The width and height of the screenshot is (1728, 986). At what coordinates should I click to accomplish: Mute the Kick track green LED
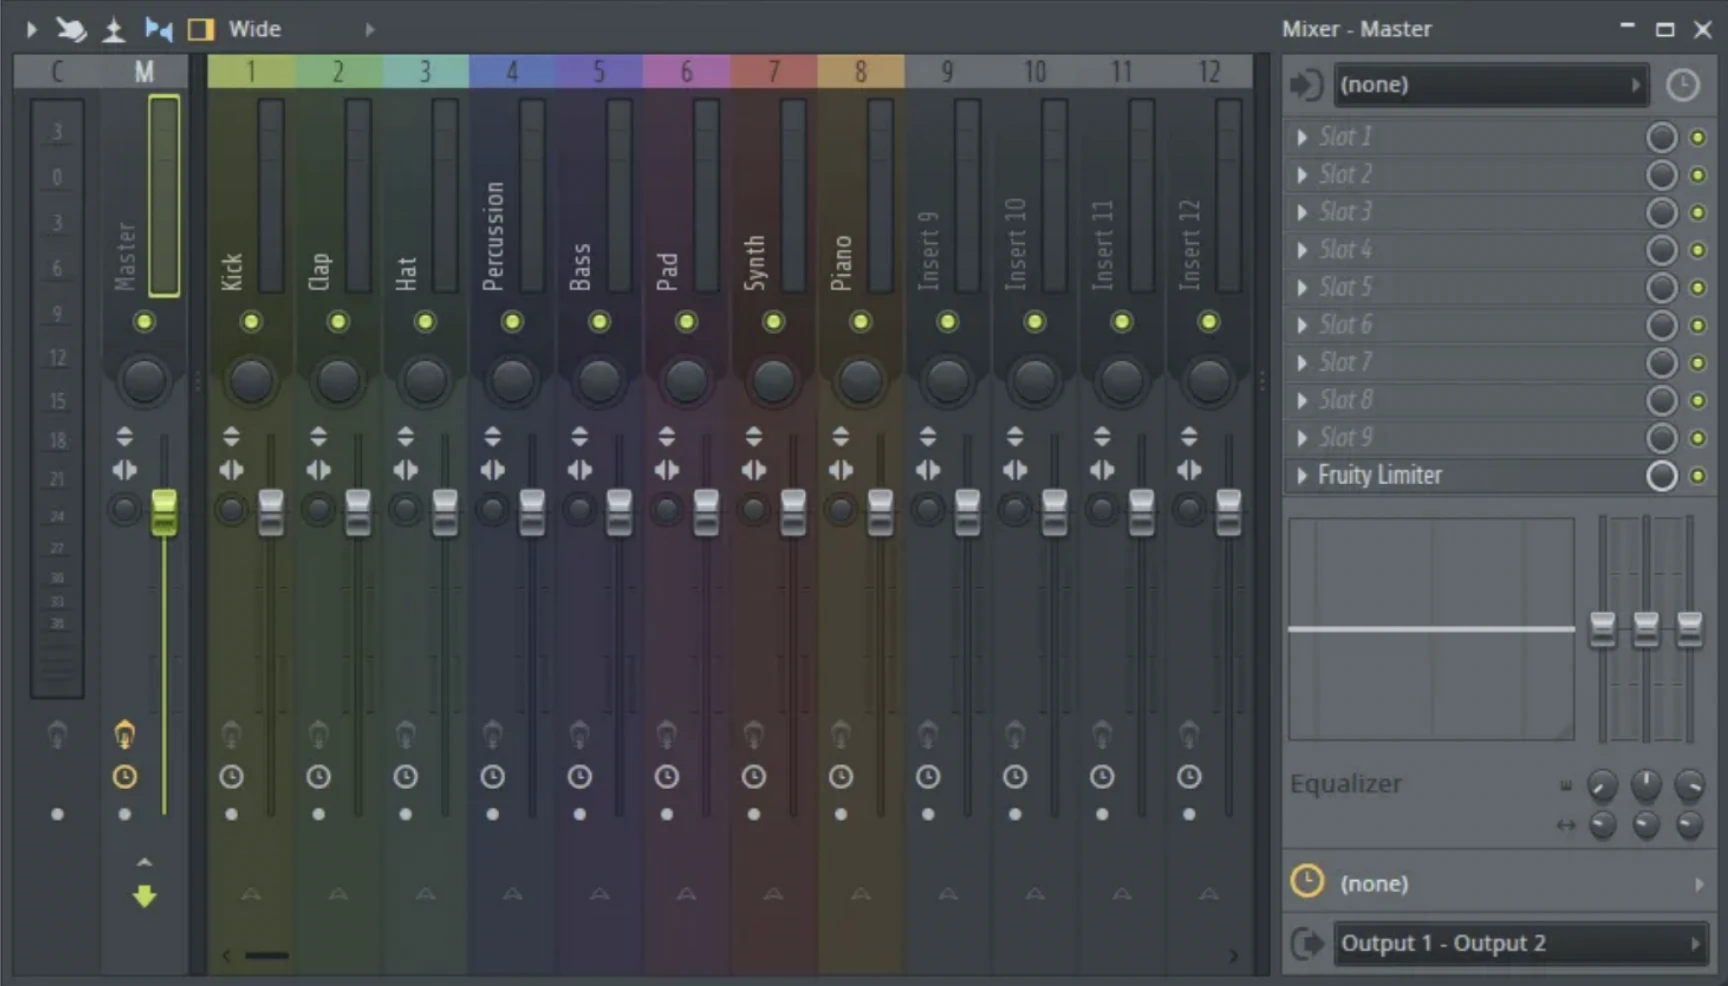point(251,321)
